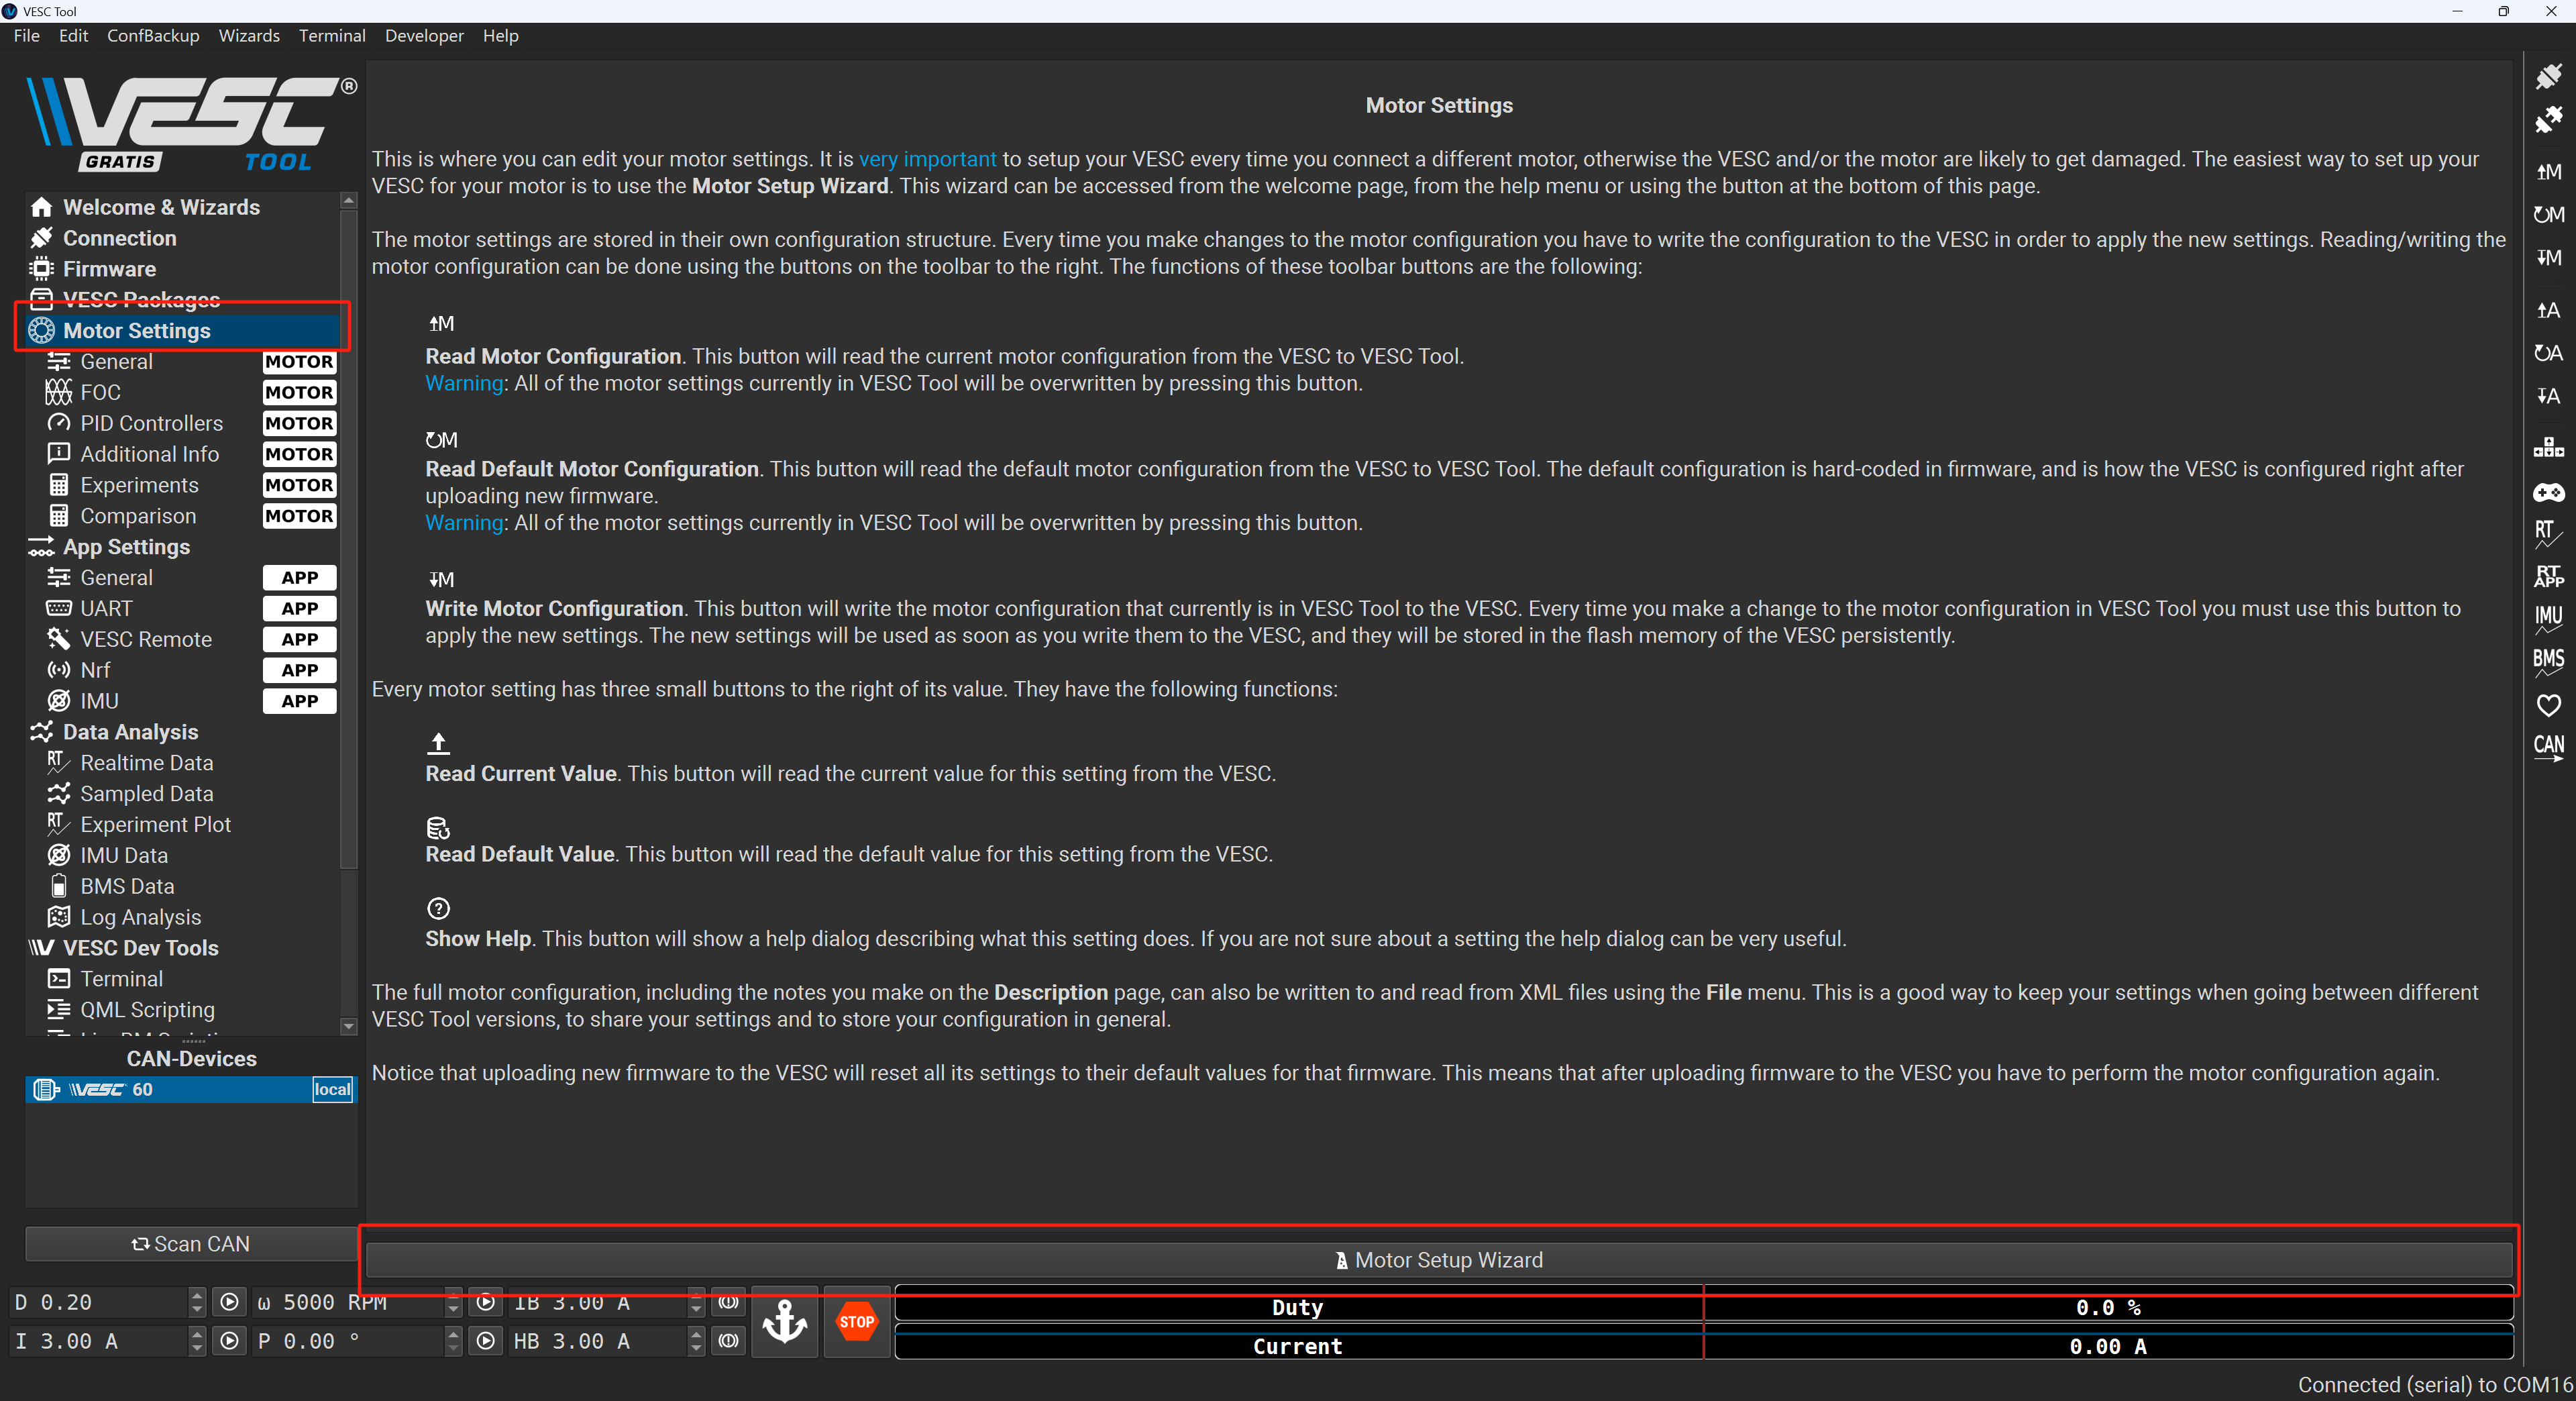Click the D 0.20 duty input field
Image resolution: width=2576 pixels, height=1401 pixels.
[x=98, y=1302]
